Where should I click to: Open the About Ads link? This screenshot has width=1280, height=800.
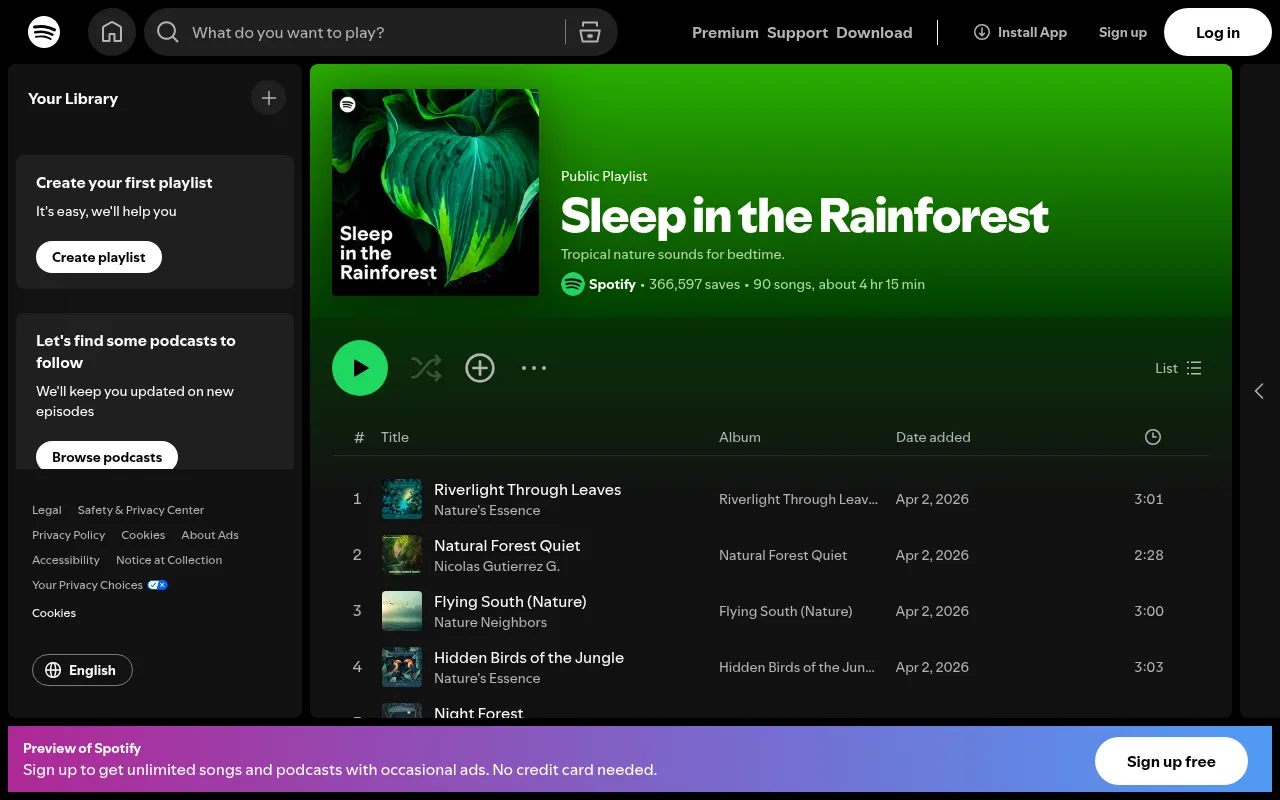(210, 535)
